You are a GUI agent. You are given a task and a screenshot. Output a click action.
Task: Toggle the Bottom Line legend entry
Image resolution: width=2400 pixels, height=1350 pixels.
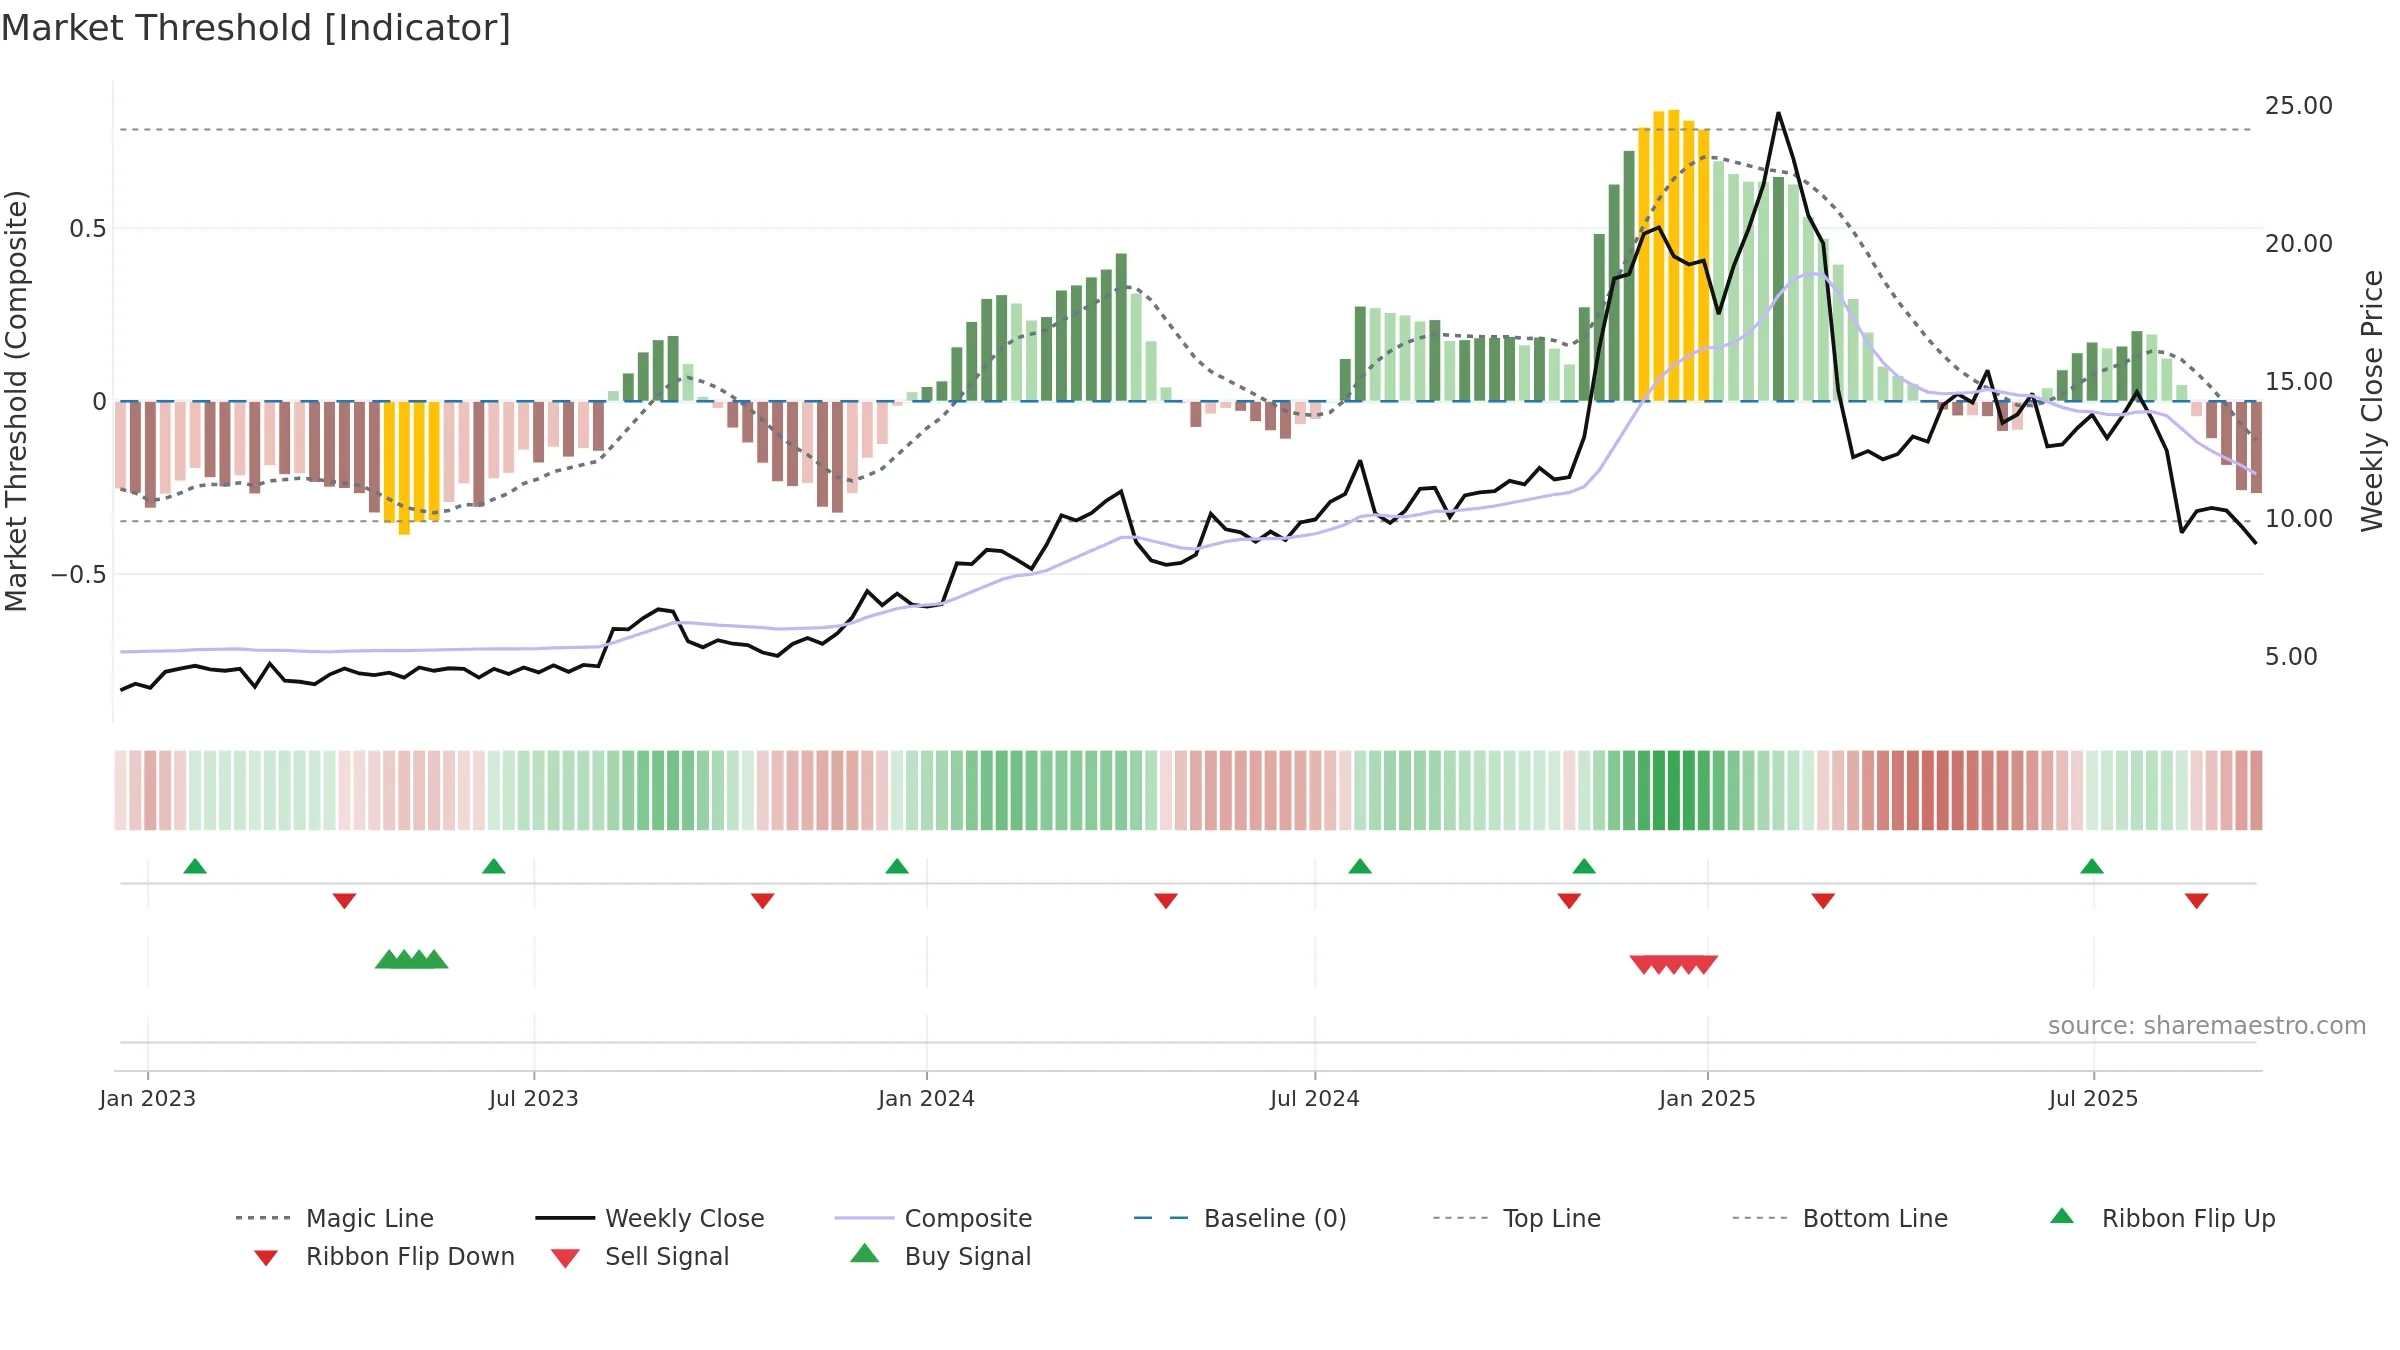tap(1840, 1218)
